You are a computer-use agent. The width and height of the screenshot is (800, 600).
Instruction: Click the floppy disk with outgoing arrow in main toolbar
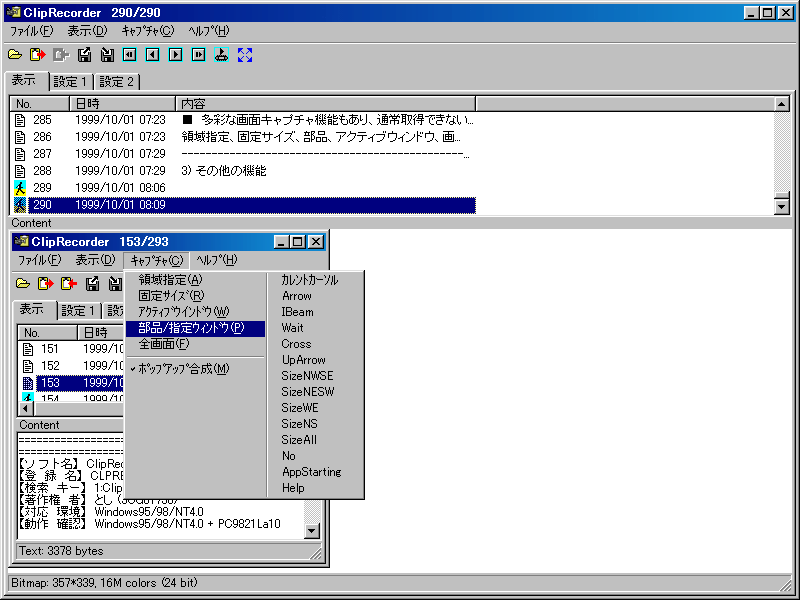tap(84, 55)
